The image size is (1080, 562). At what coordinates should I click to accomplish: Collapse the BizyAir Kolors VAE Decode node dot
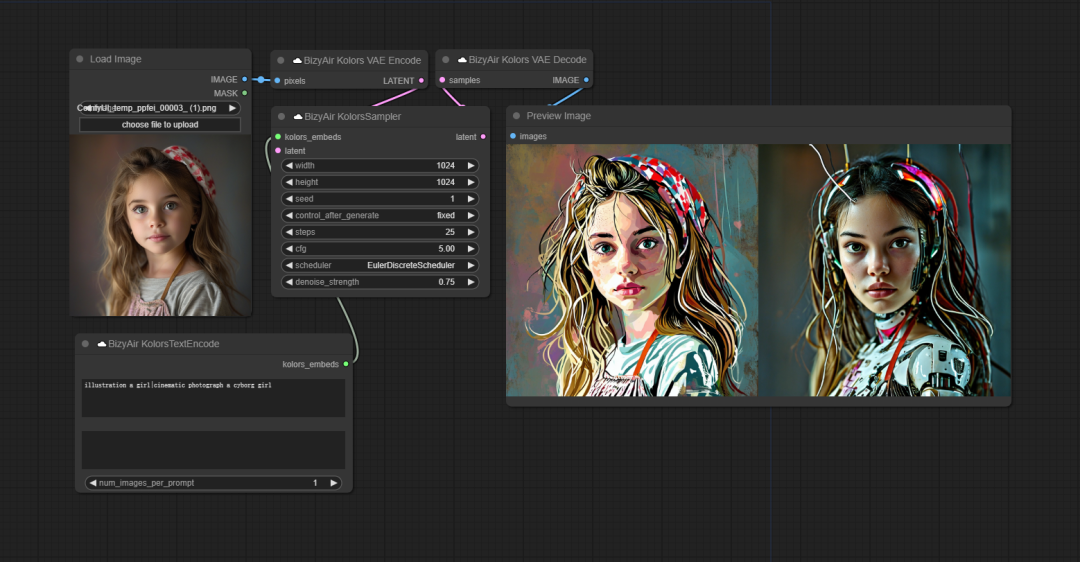pyautogui.click(x=446, y=60)
